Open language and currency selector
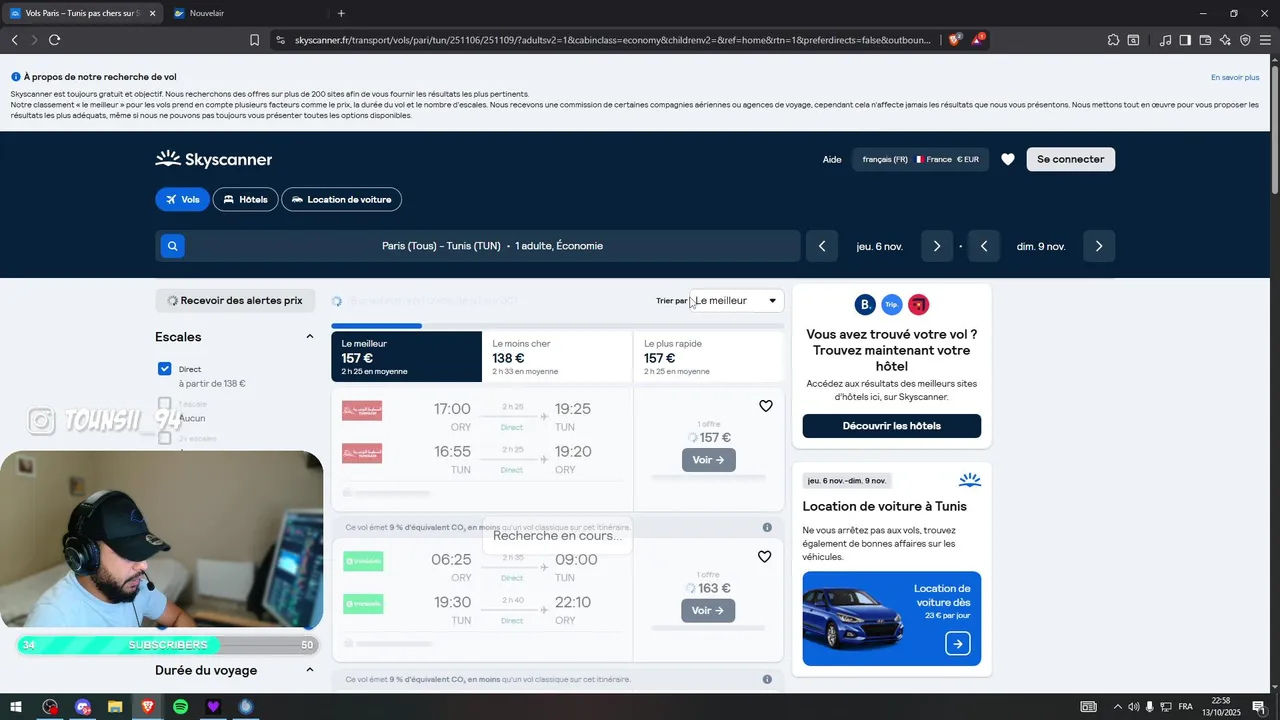 pos(920,159)
